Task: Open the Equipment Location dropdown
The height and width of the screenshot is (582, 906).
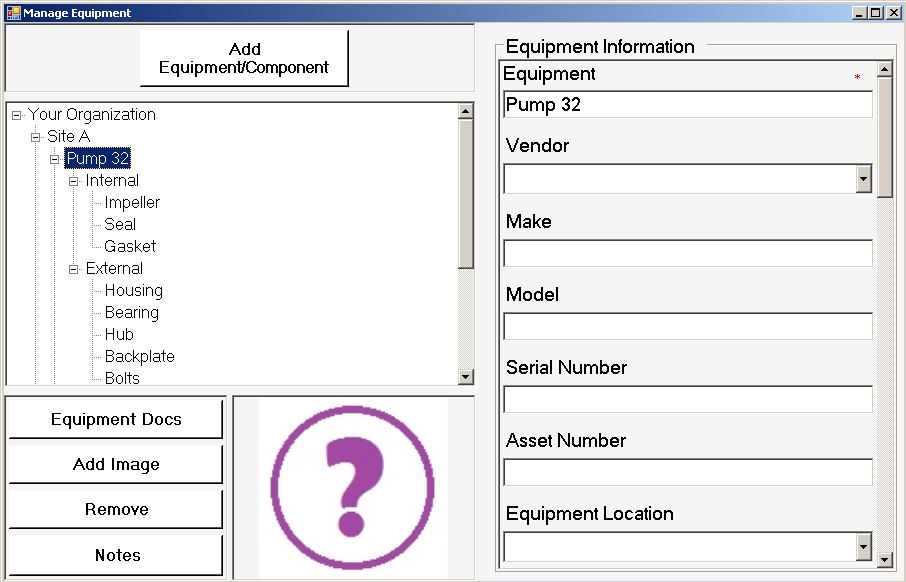Action: tap(863, 547)
